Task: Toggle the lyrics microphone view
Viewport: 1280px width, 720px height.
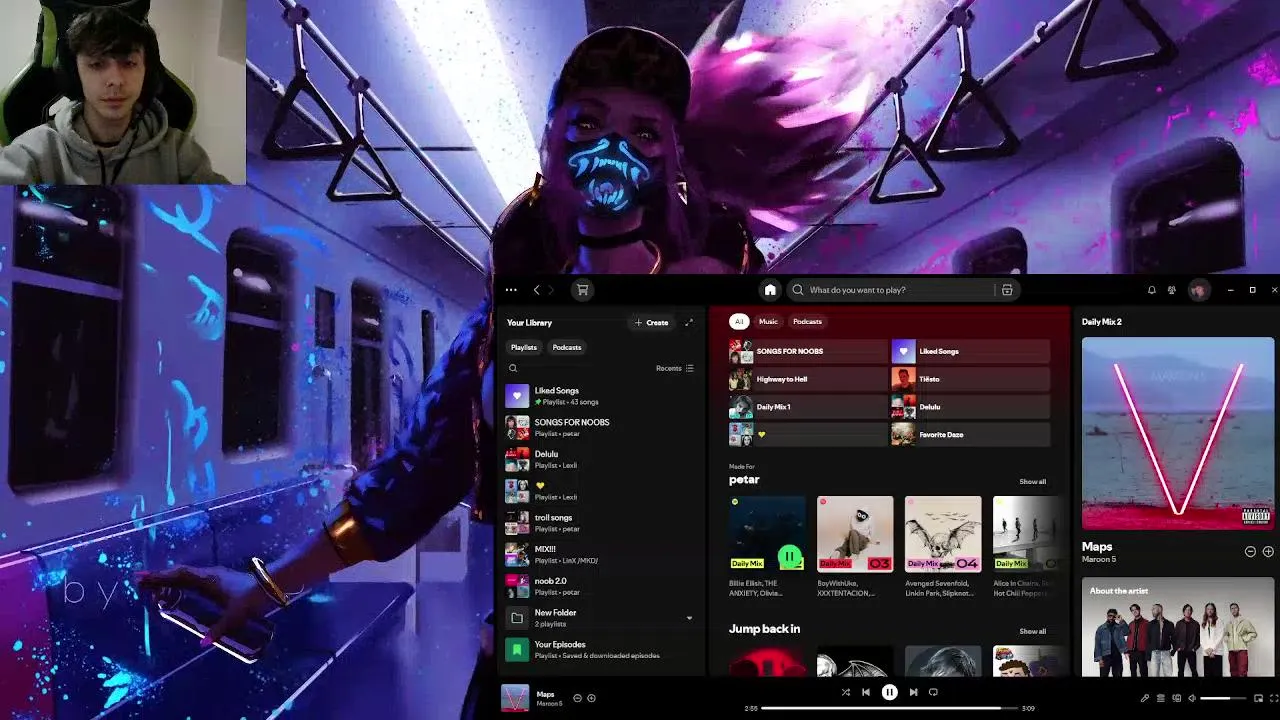Action: (x=1145, y=698)
